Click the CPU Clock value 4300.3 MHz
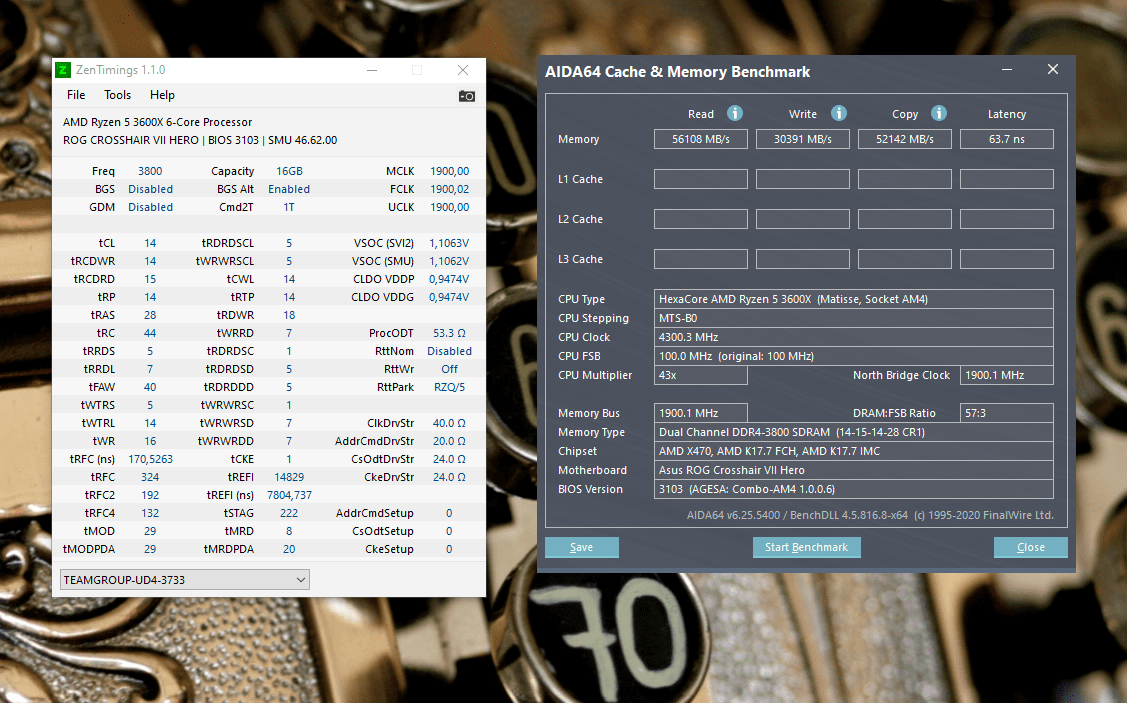Image resolution: width=1127 pixels, height=703 pixels. point(854,337)
